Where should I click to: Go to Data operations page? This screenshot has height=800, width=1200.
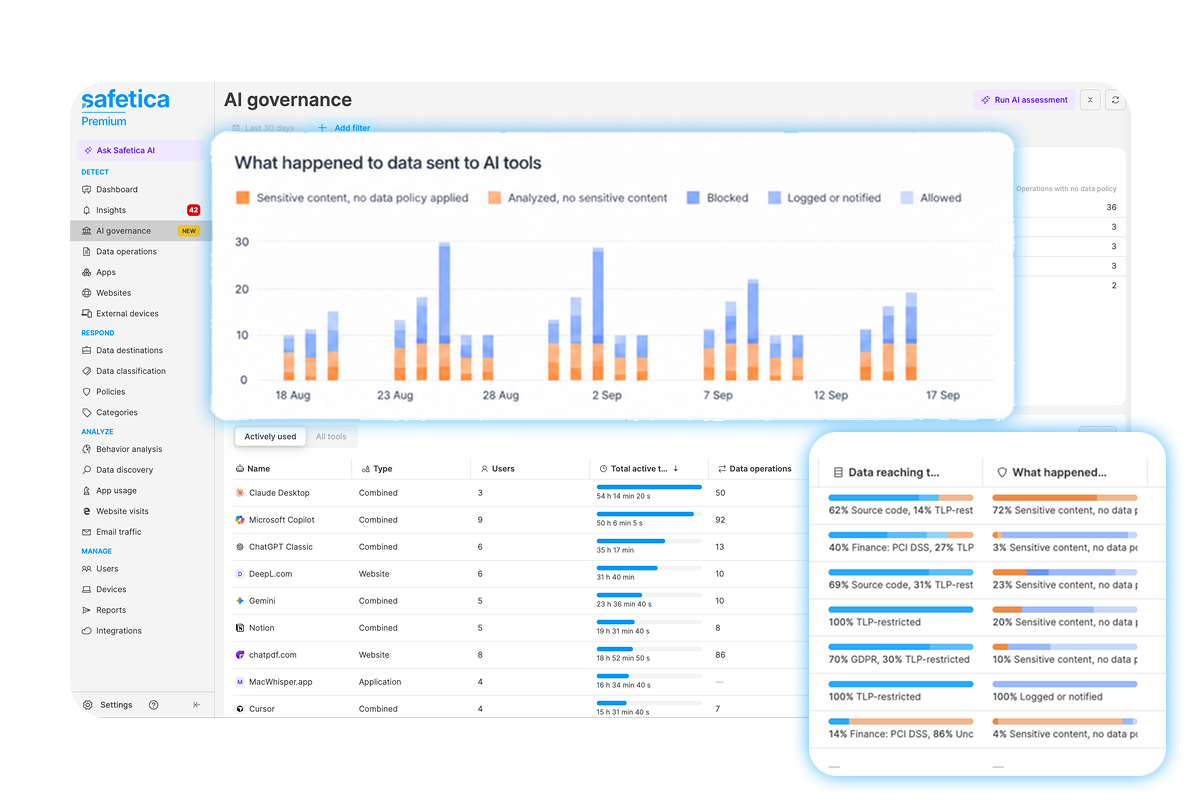coord(126,252)
